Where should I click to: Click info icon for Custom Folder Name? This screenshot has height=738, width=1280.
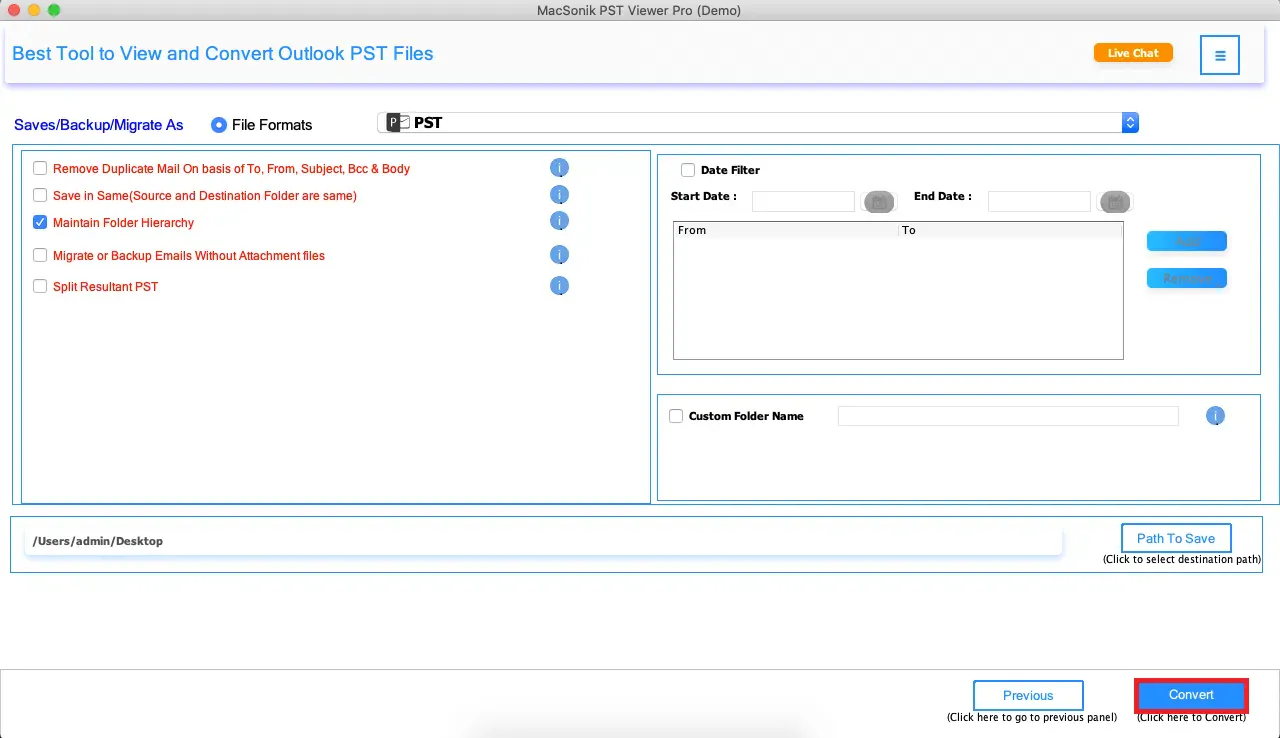[x=1215, y=416]
